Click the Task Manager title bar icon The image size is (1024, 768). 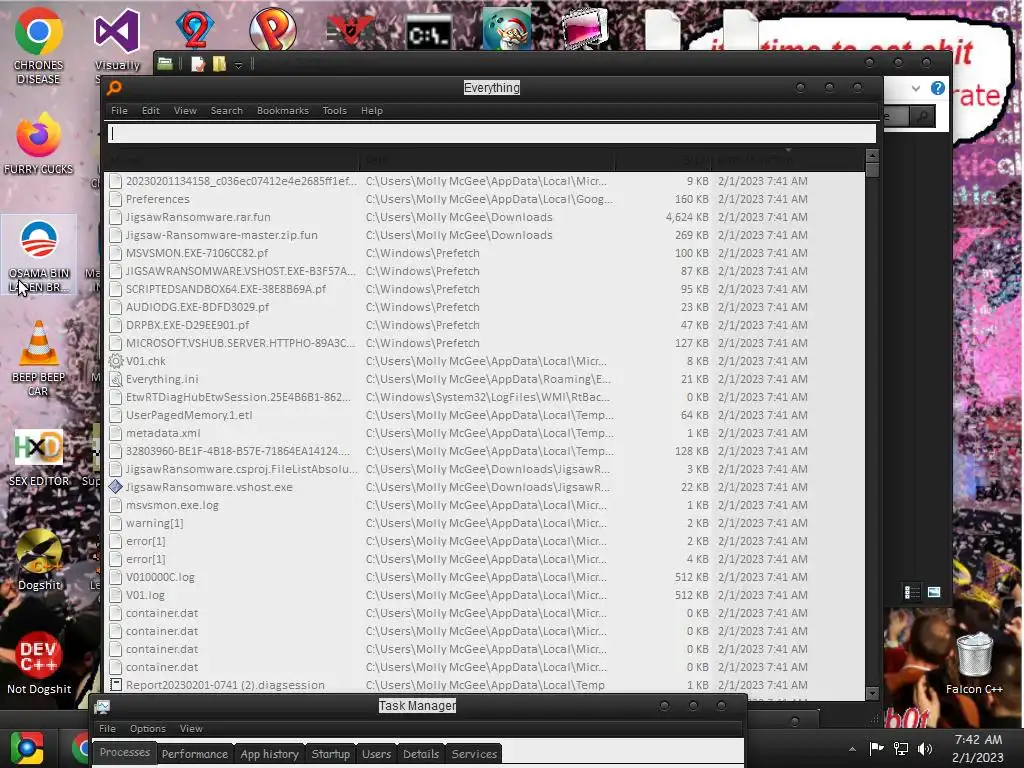pyautogui.click(x=103, y=707)
